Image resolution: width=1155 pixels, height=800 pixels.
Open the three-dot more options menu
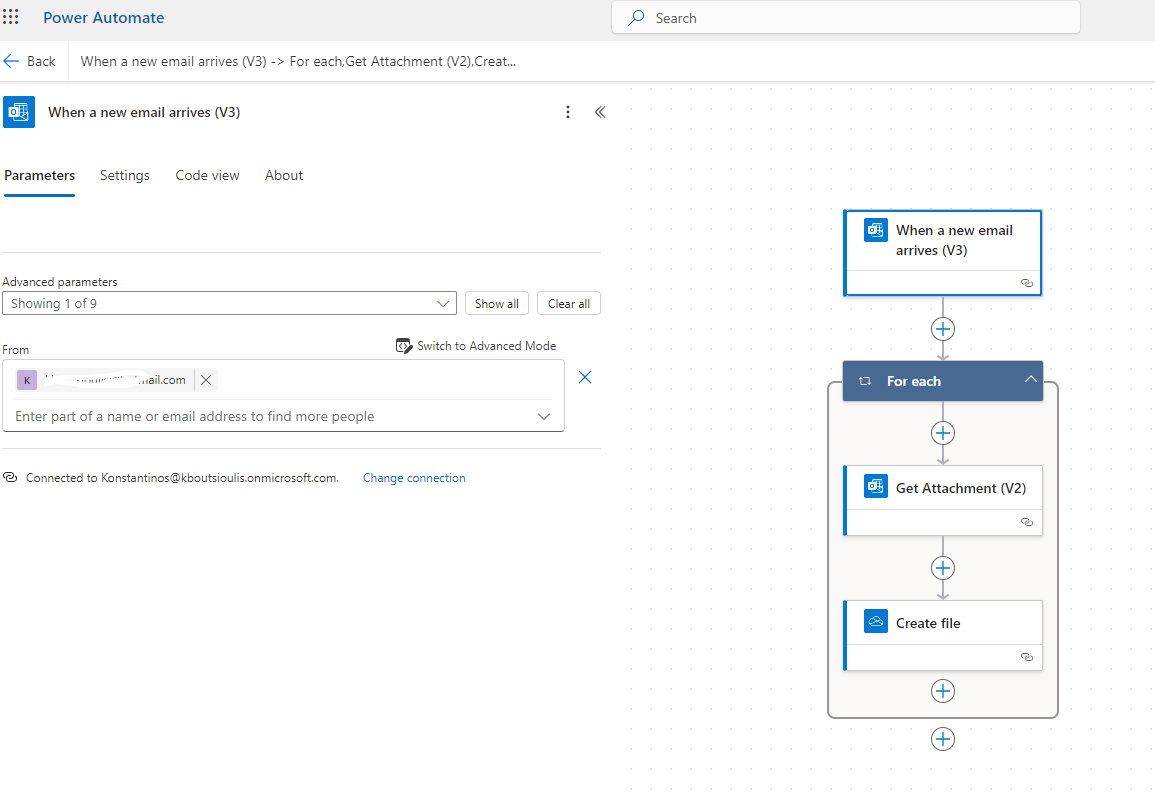[567, 112]
